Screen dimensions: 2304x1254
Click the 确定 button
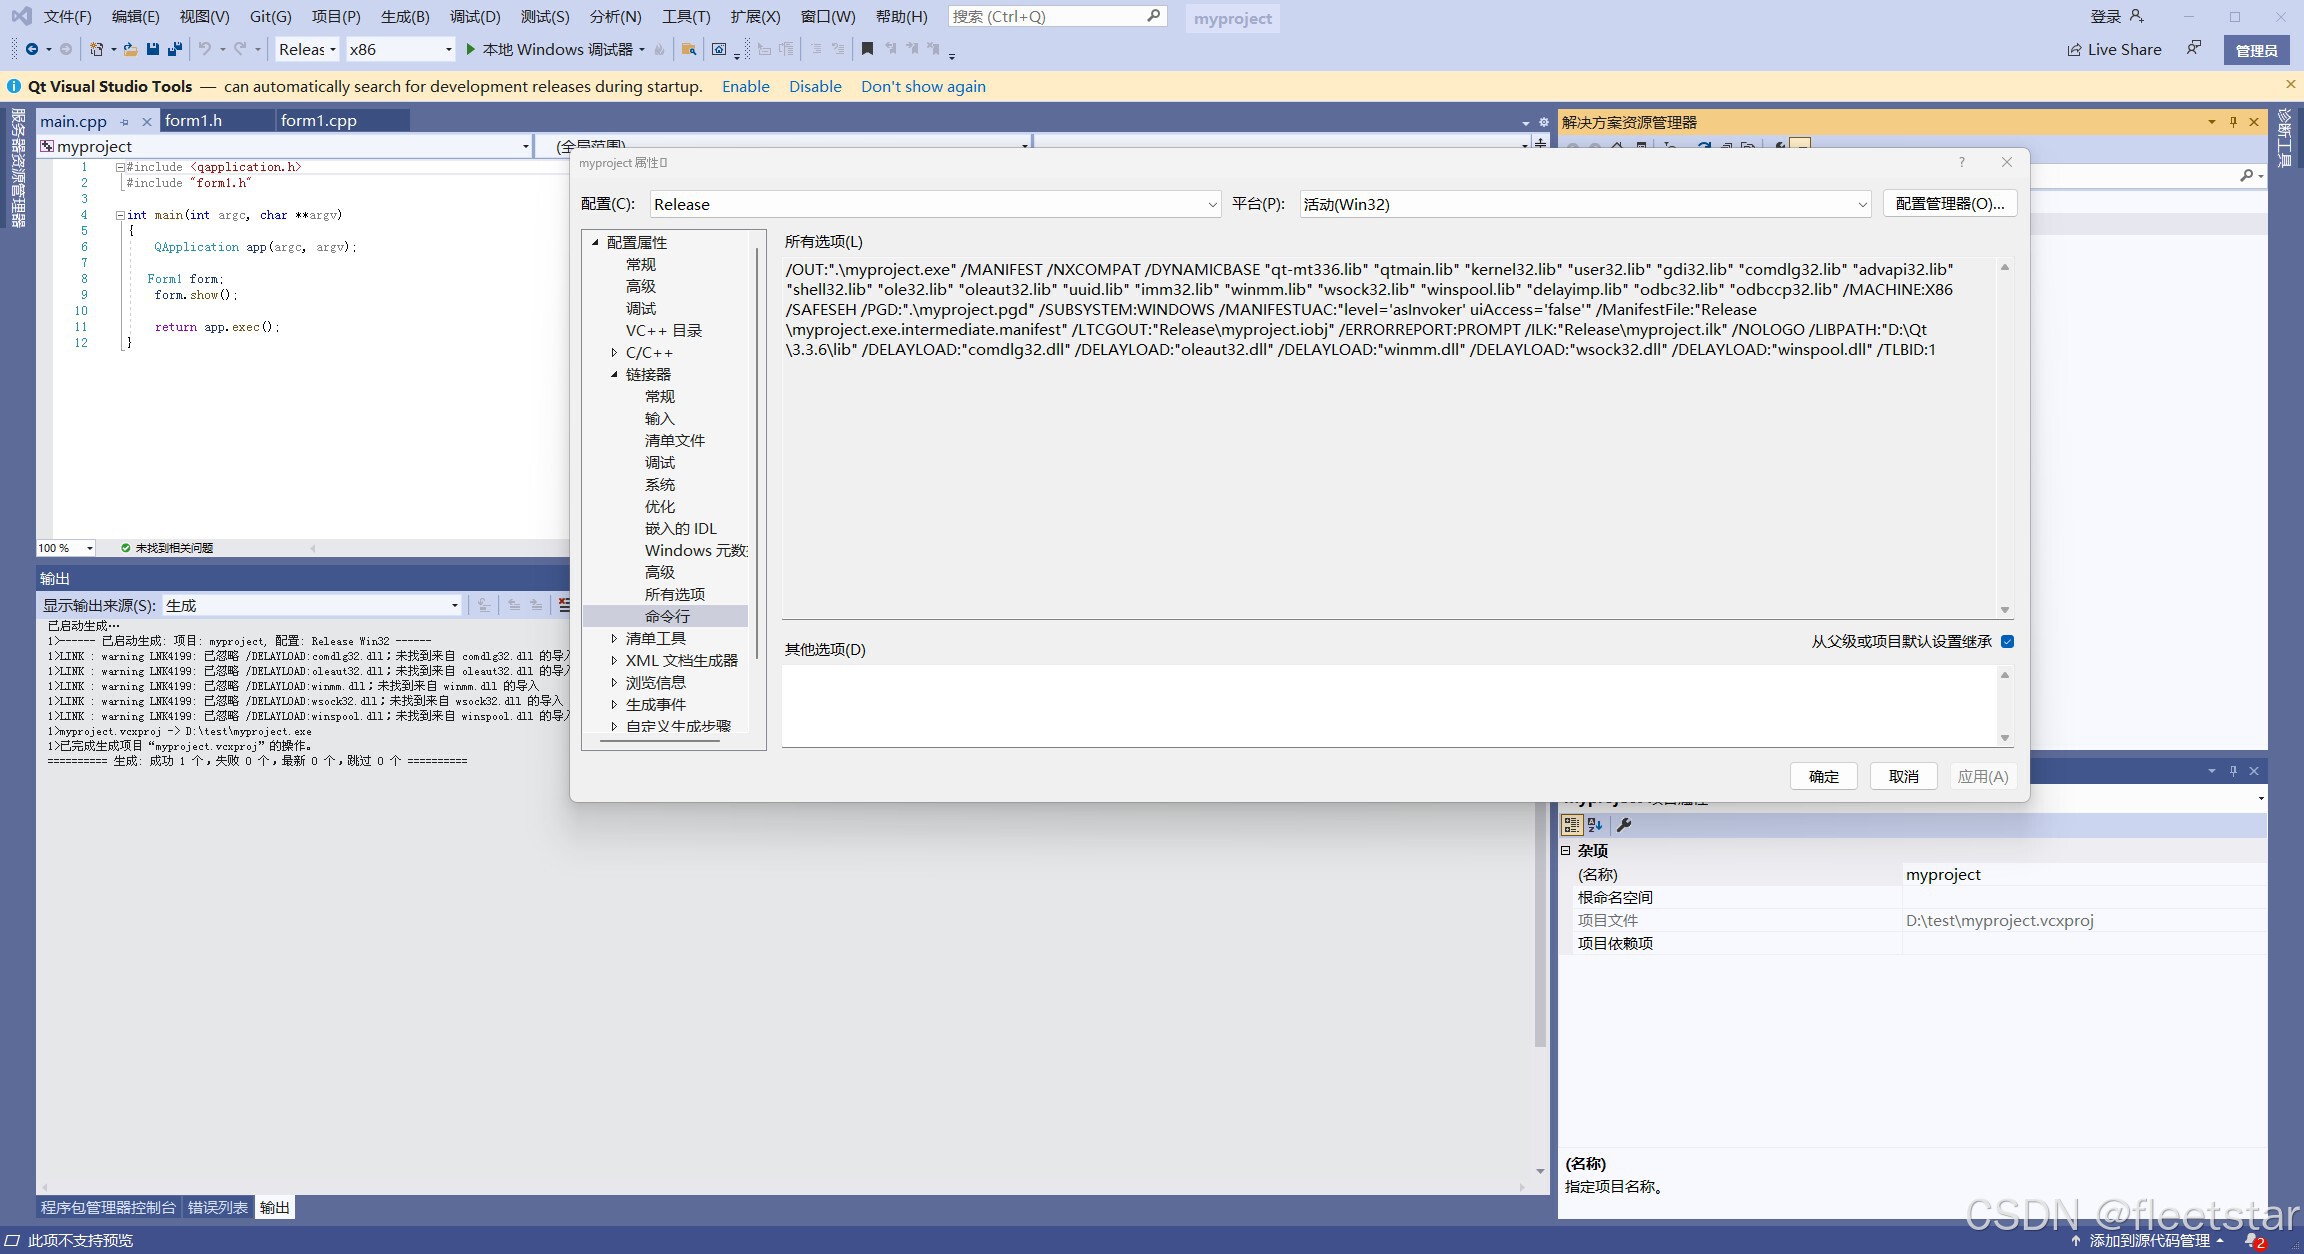tap(1823, 777)
